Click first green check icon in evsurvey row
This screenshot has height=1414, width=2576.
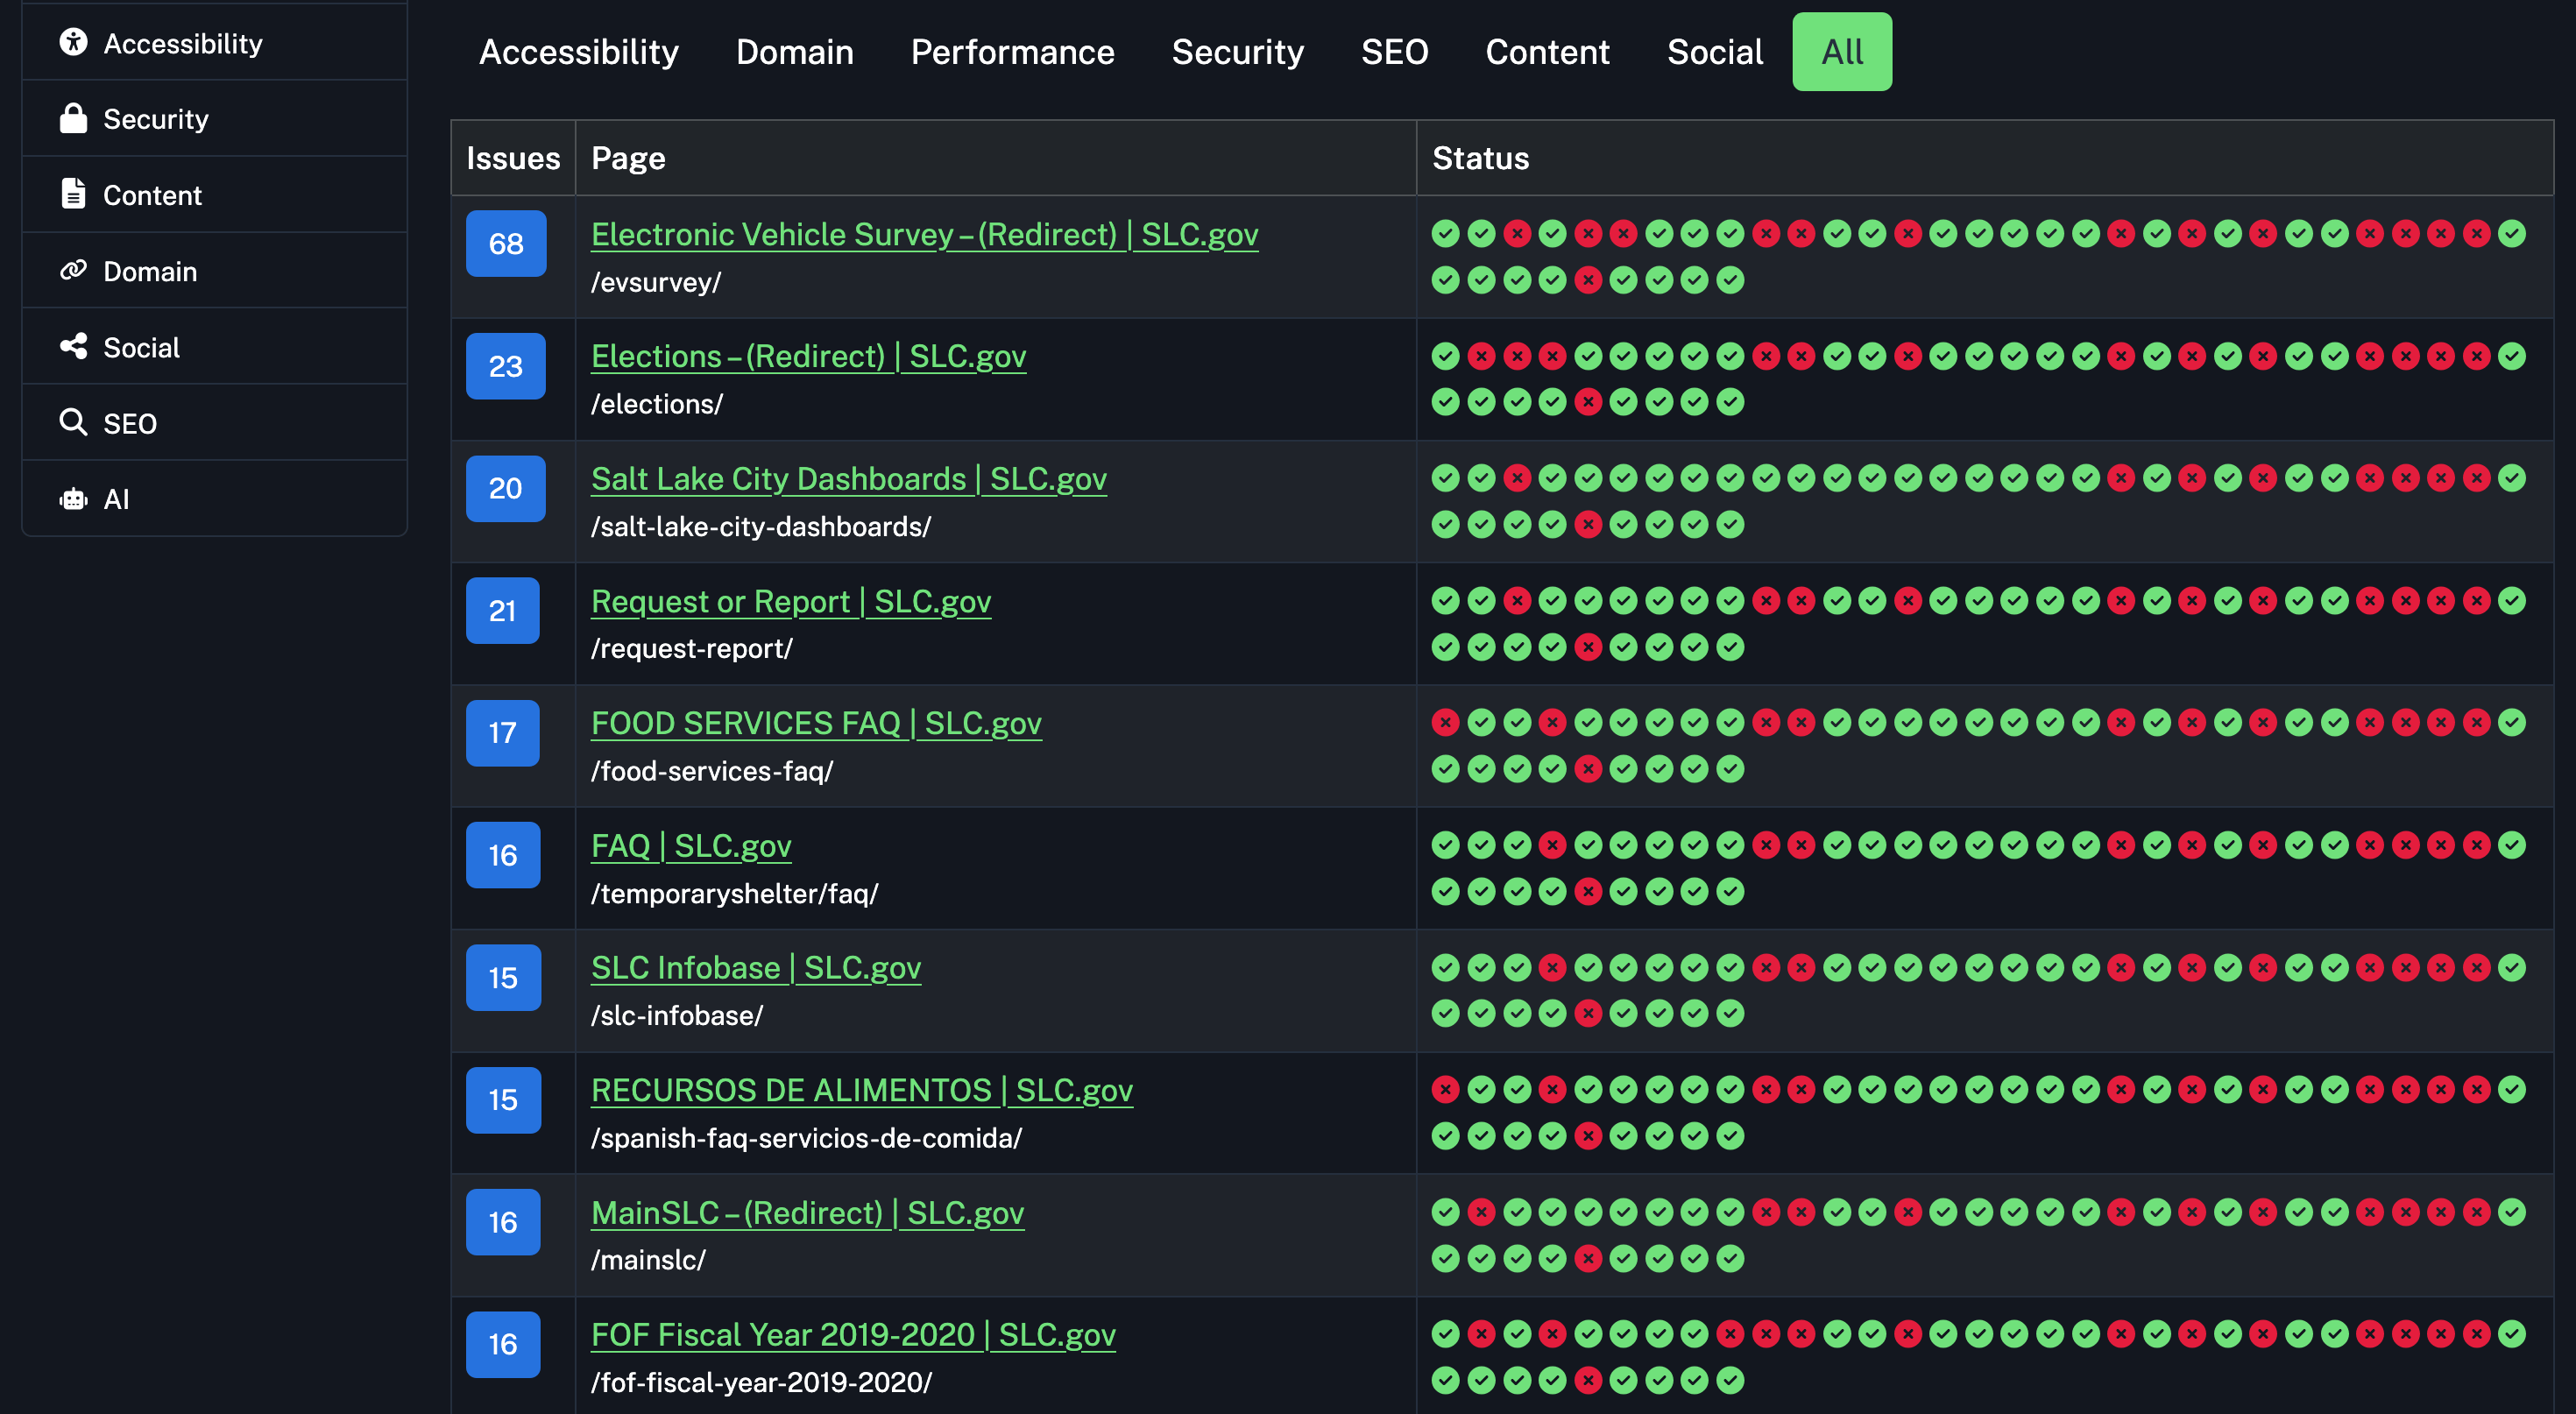1445,234
